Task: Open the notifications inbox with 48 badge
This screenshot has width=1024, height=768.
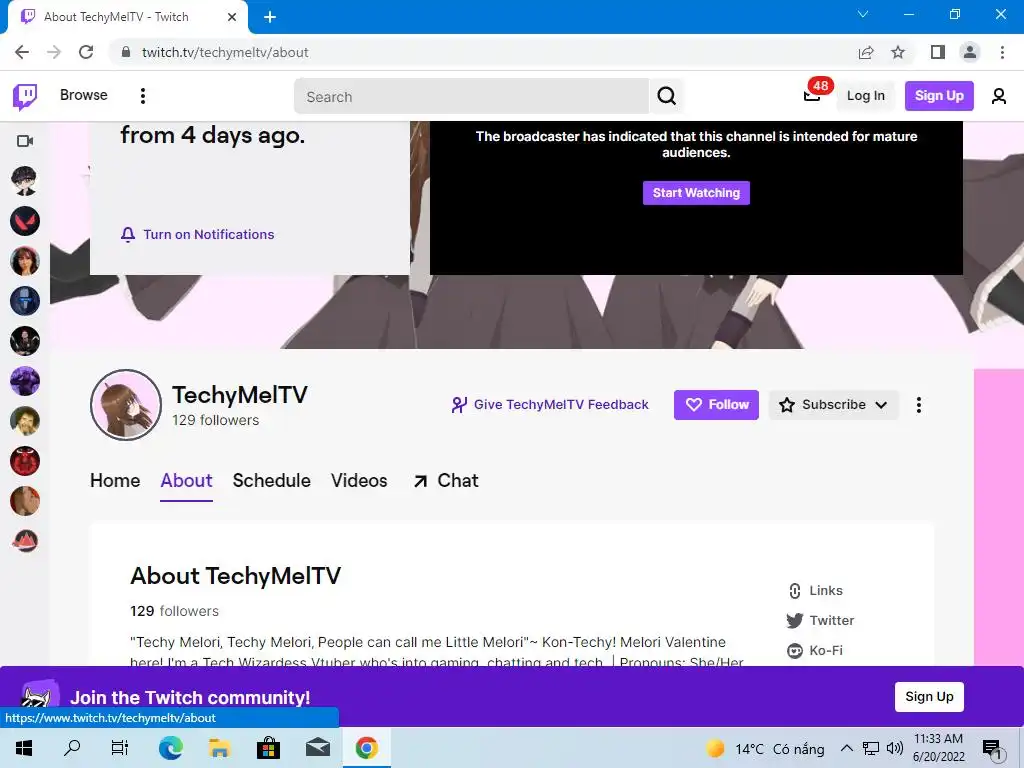Action: coord(812,95)
